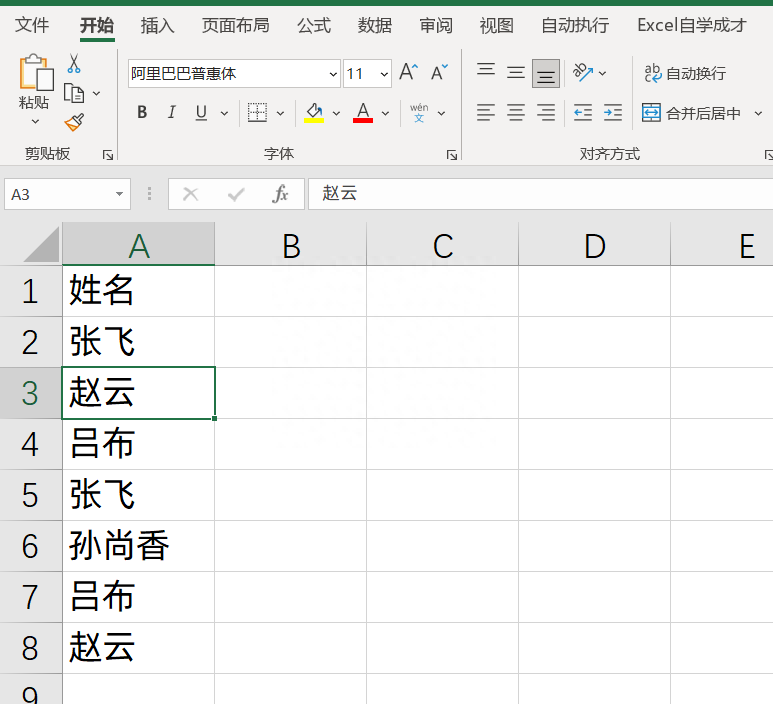Select column D header

pyautogui.click(x=595, y=245)
